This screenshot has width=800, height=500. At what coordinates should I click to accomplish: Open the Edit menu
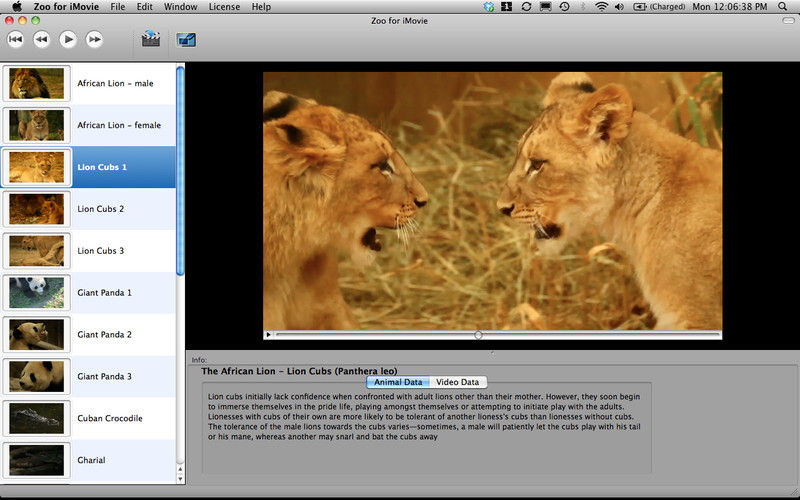144,7
